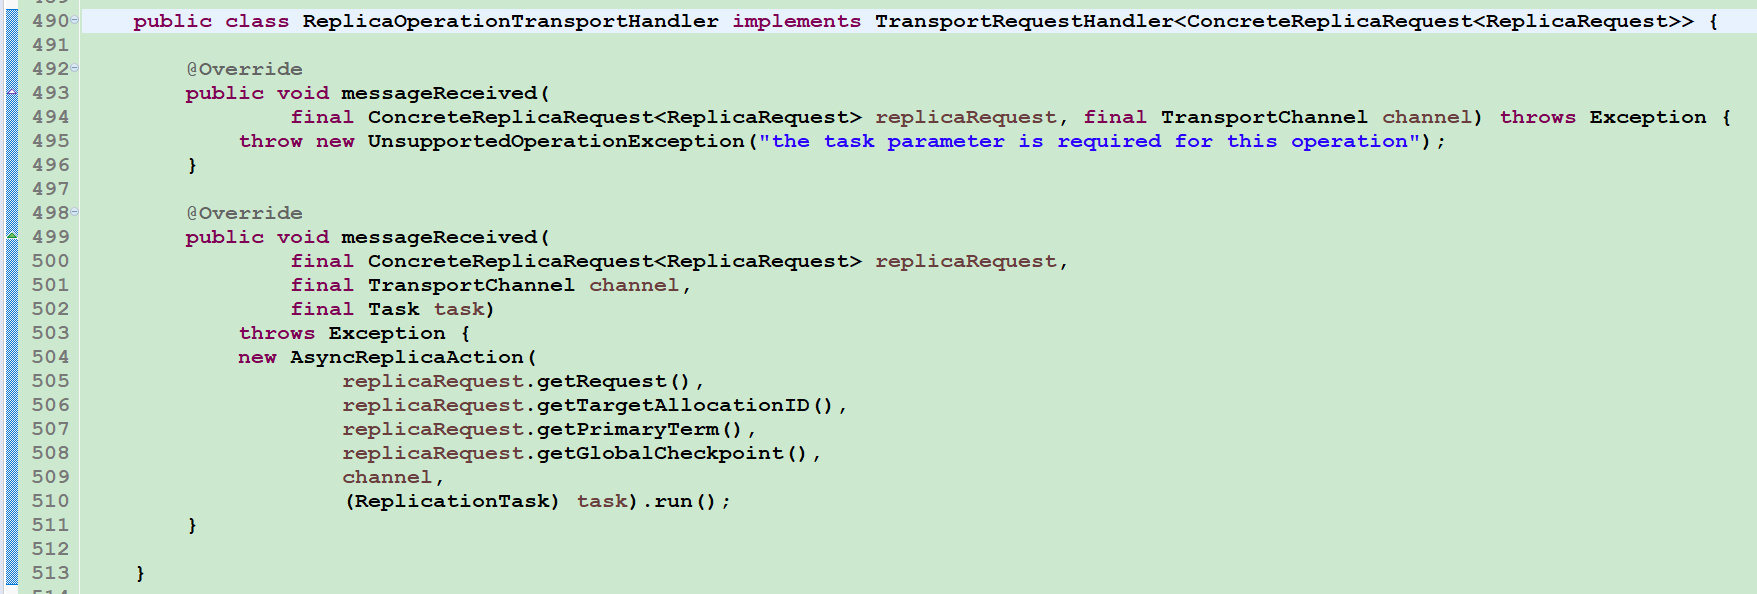Click the getTargetAllocationID method call
The width and height of the screenshot is (1757, 594).
click(673, 405)
